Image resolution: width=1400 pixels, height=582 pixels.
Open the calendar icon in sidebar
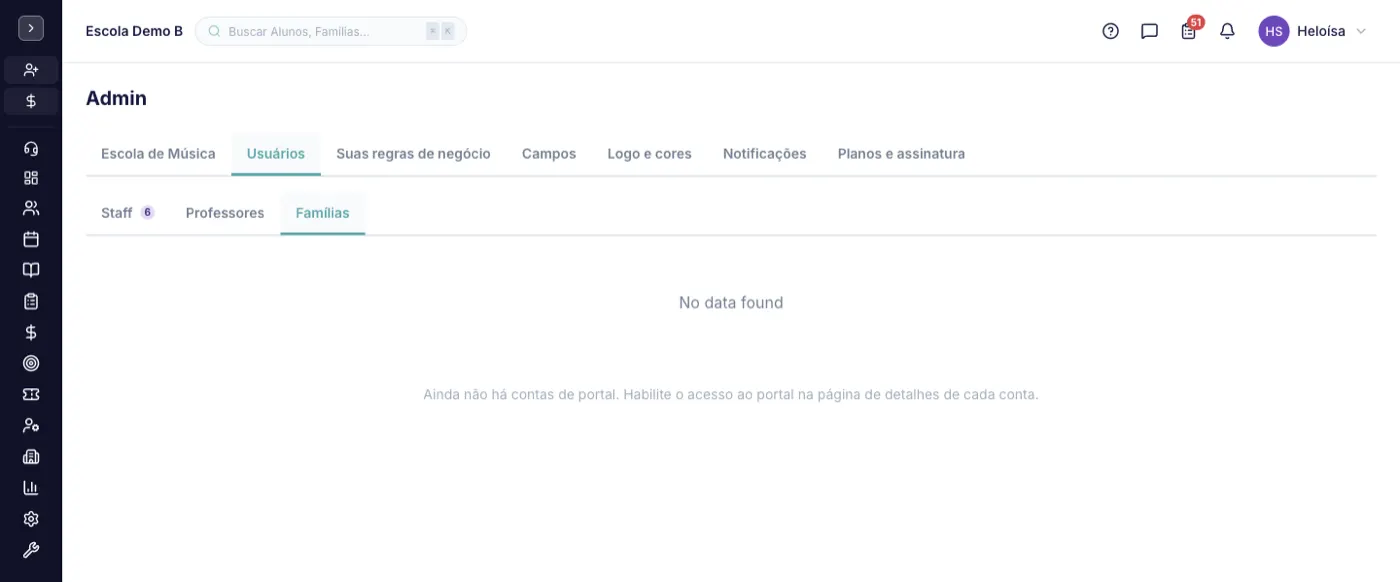(31, 239)
